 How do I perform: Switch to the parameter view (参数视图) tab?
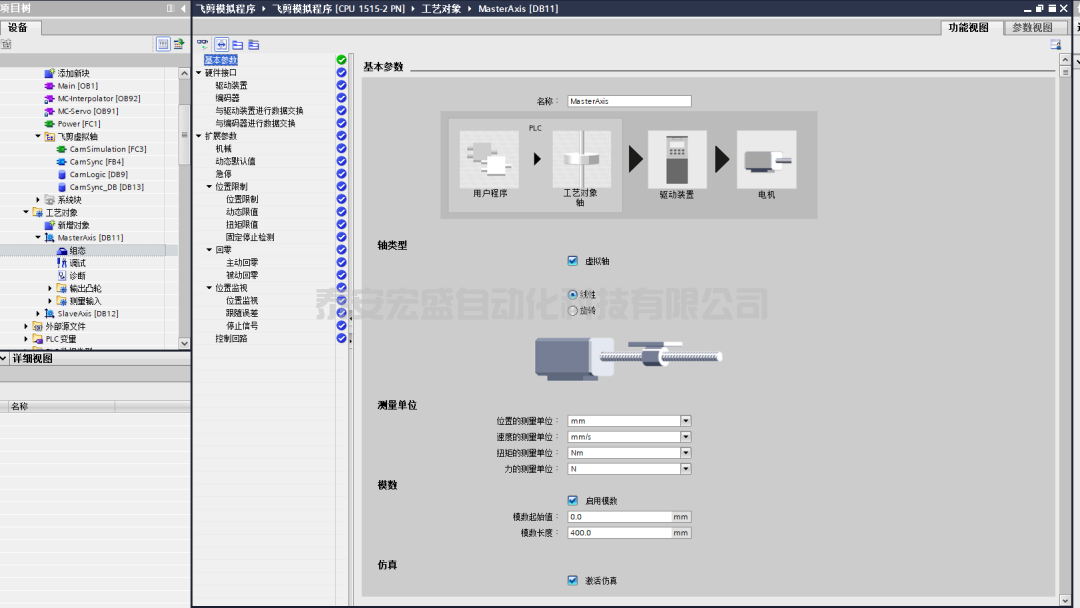click(x=1032, y=28)
